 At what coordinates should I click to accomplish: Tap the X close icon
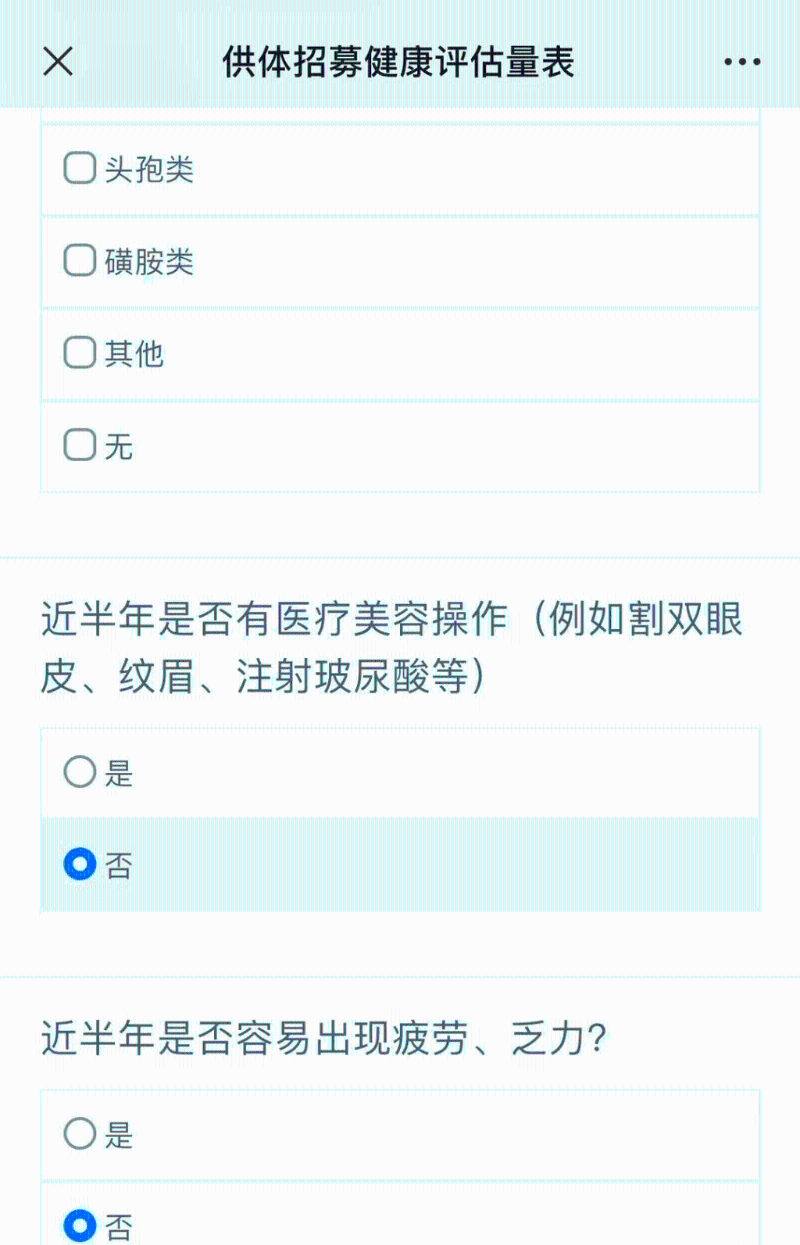57,62
